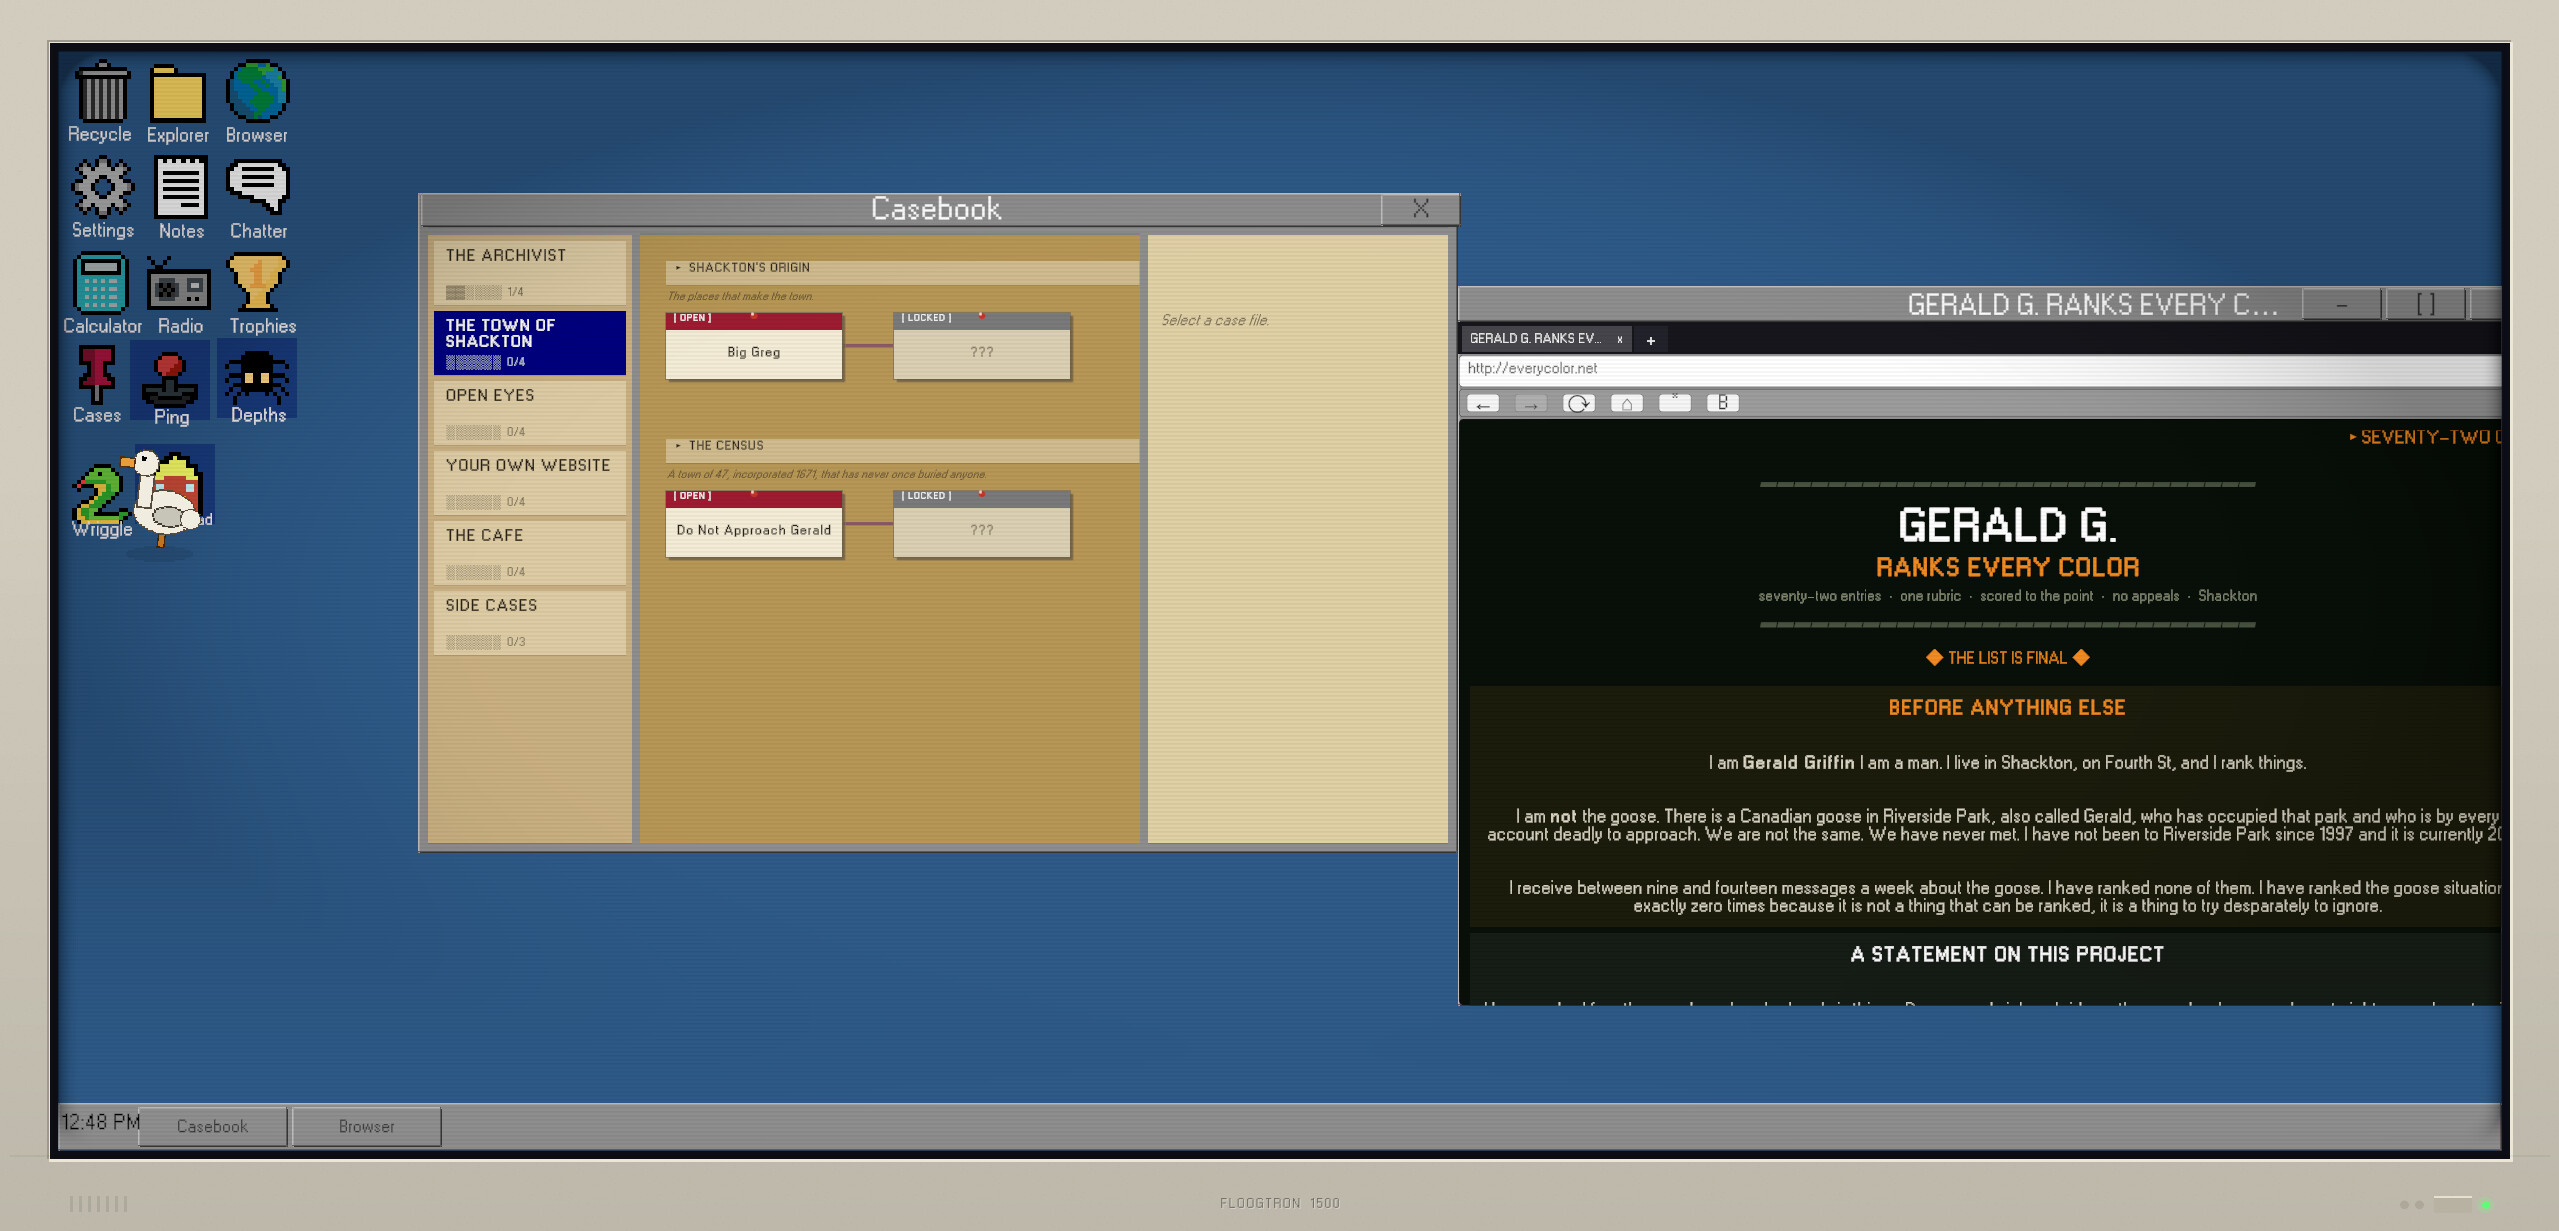Click the 12:48 PM taskbar clock
This screenshot has width=2559, height=1231.
[100, 1122]
